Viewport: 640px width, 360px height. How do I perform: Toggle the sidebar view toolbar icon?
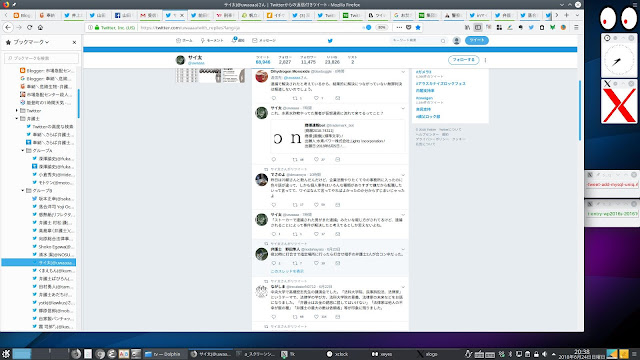[x=478, y=27]
